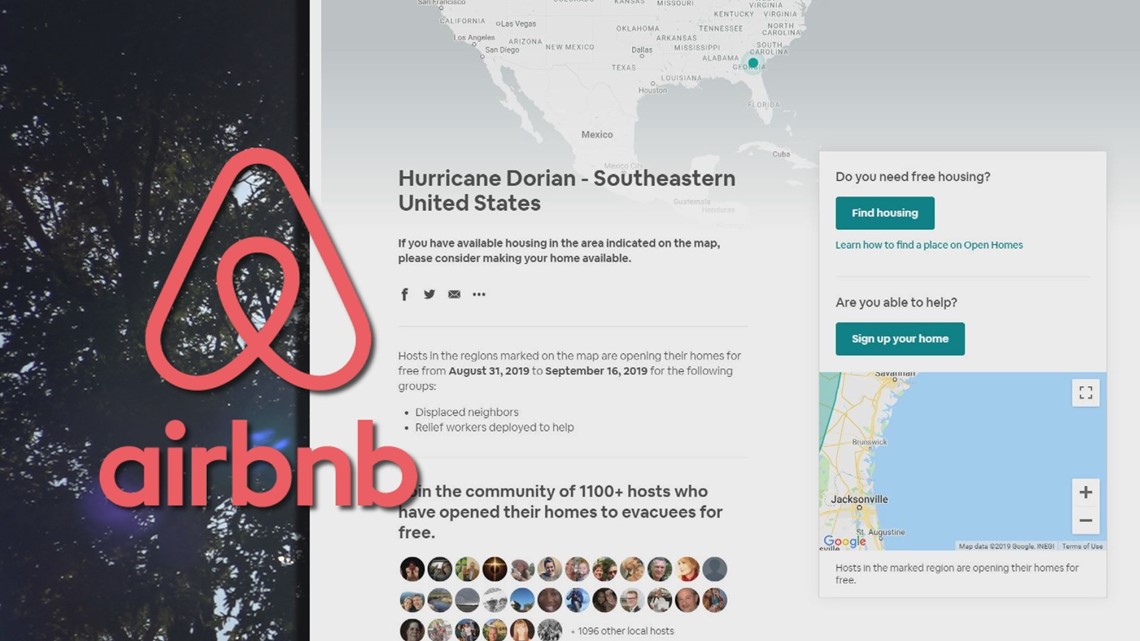Select the first host avatar in the top row
Screen dimensions: 1140x641
click(x=412, y=569)
